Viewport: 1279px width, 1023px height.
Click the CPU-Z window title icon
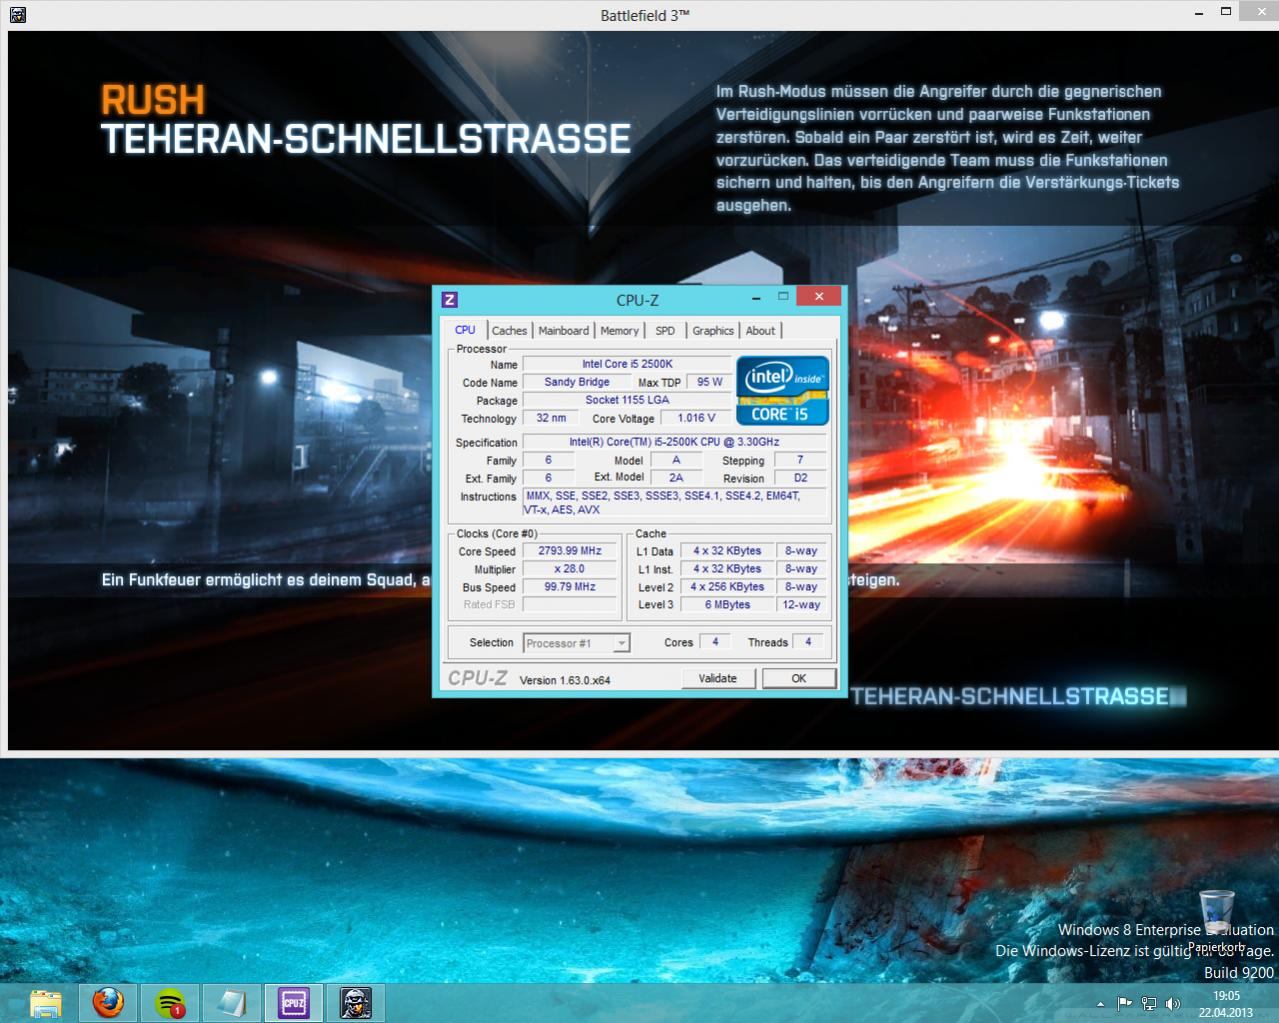click(x=450, y=299)
